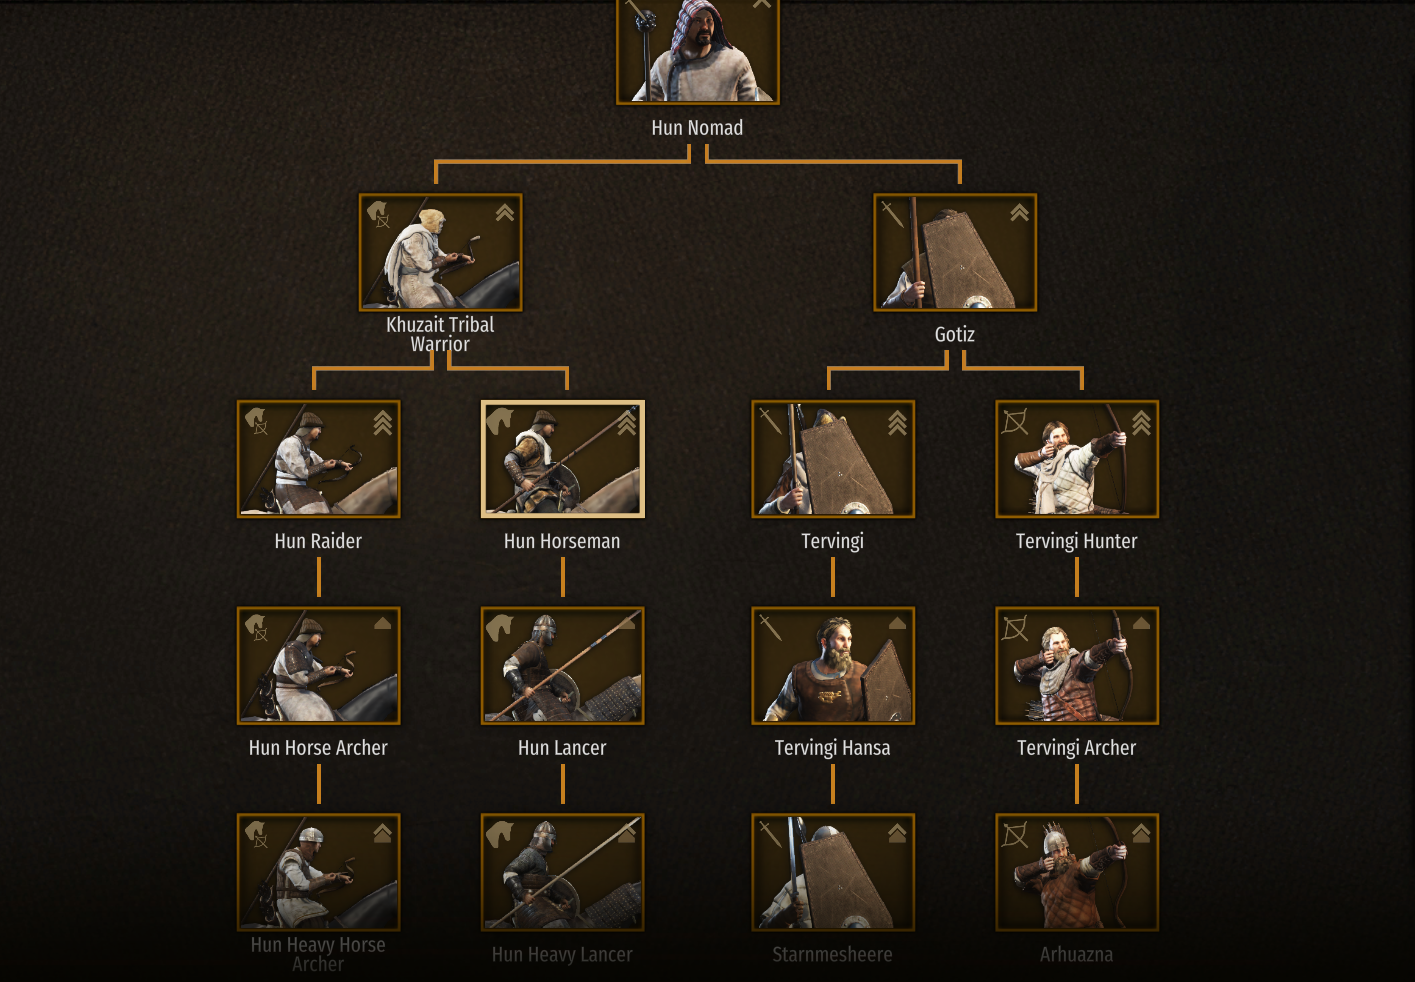Click the horse archer icon on Khuzait Tribal Warrior
Screen dimensions: 1415x982
378,214
